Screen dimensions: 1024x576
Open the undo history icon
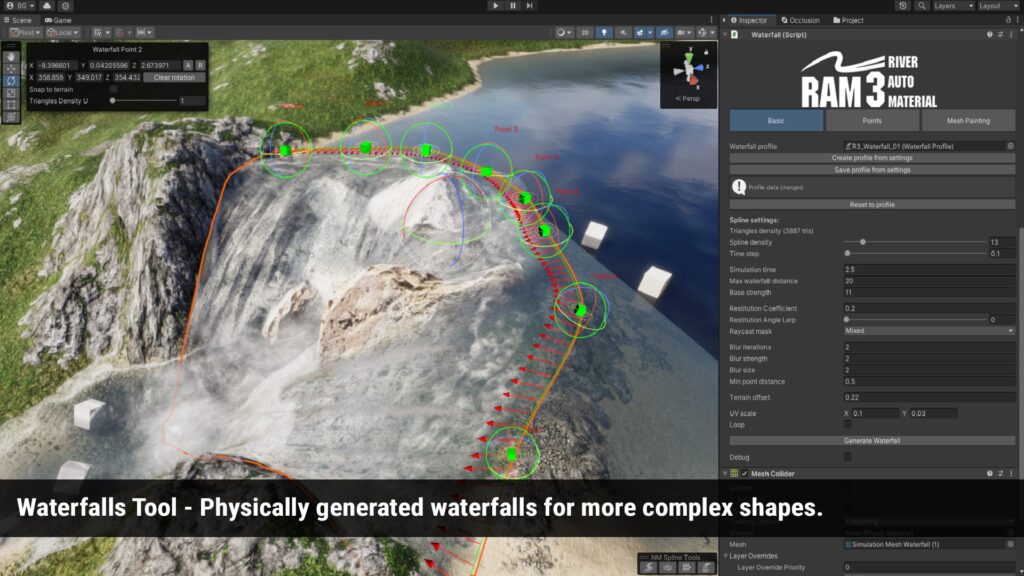click(x=903, y=6)
